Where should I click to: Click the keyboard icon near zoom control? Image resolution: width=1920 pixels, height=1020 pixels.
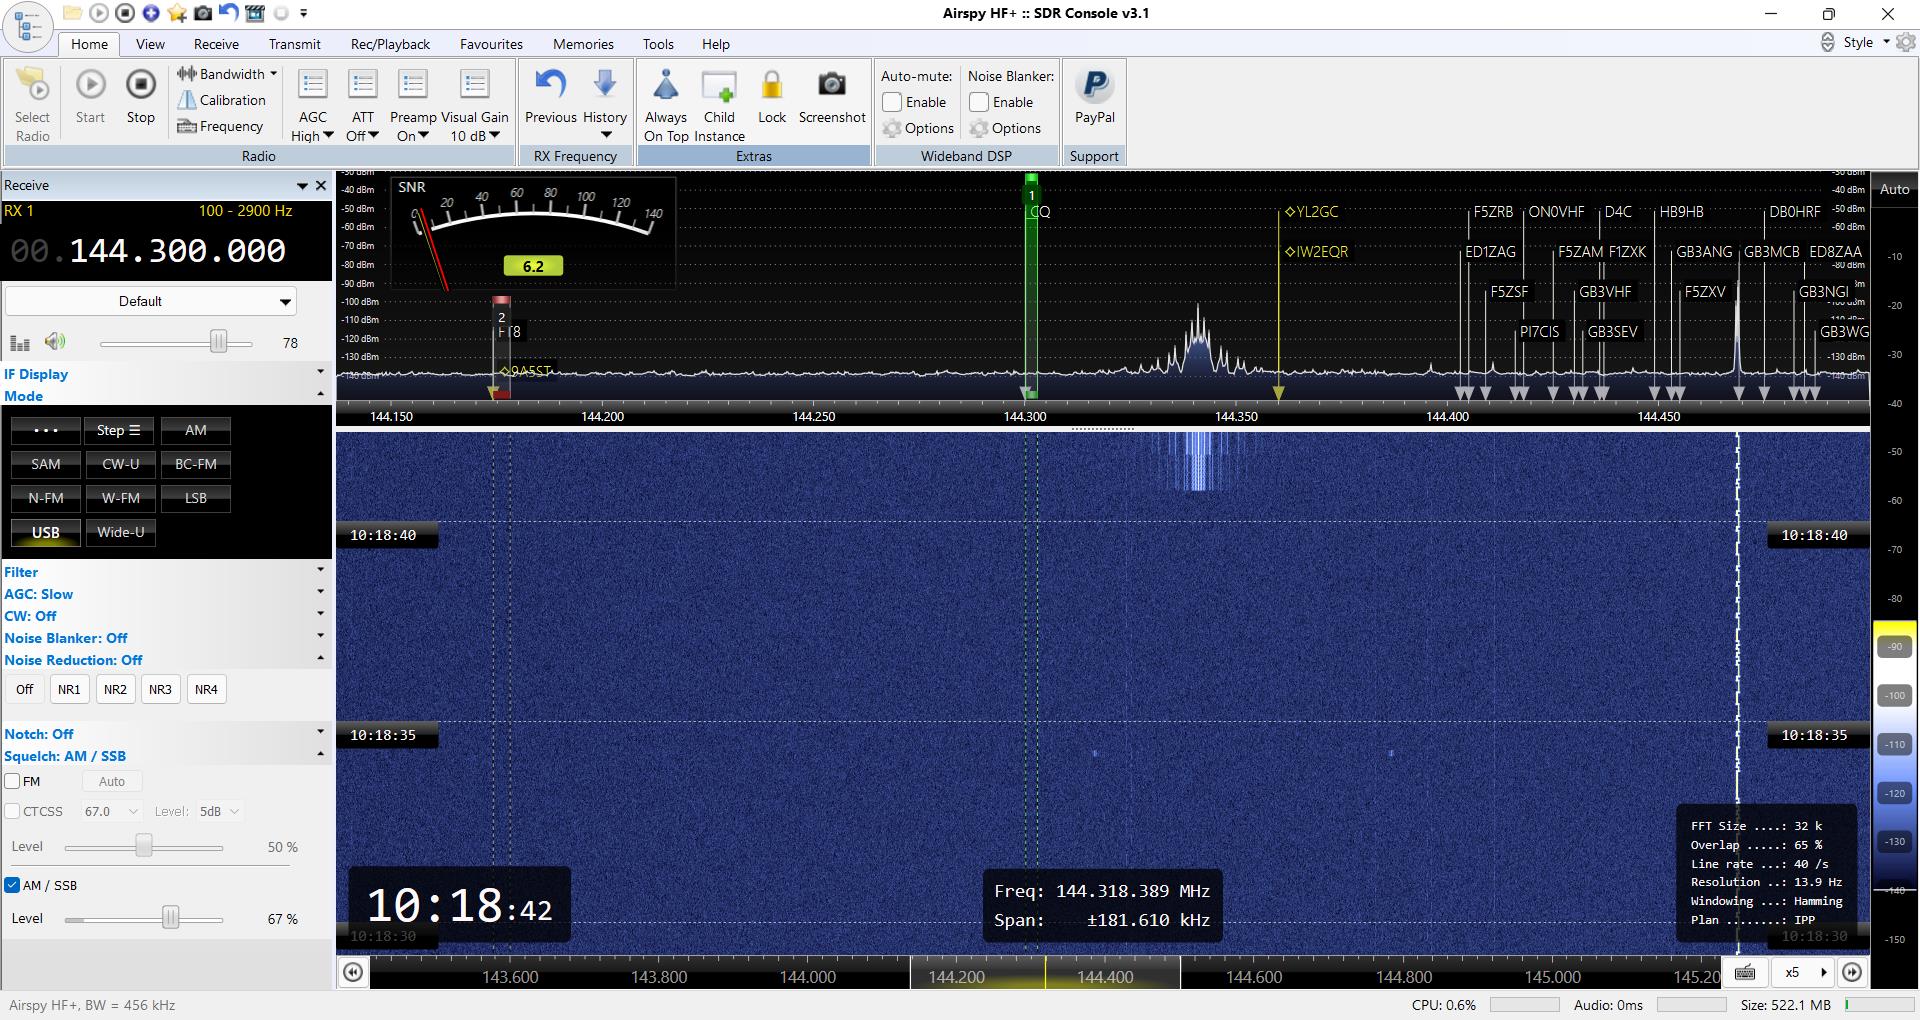tap(1745, 972)
